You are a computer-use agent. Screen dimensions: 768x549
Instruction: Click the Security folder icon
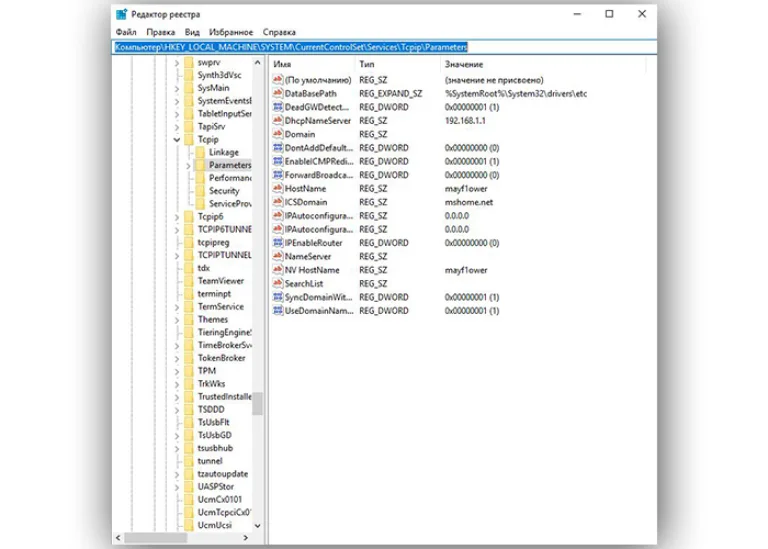(200, 191)
